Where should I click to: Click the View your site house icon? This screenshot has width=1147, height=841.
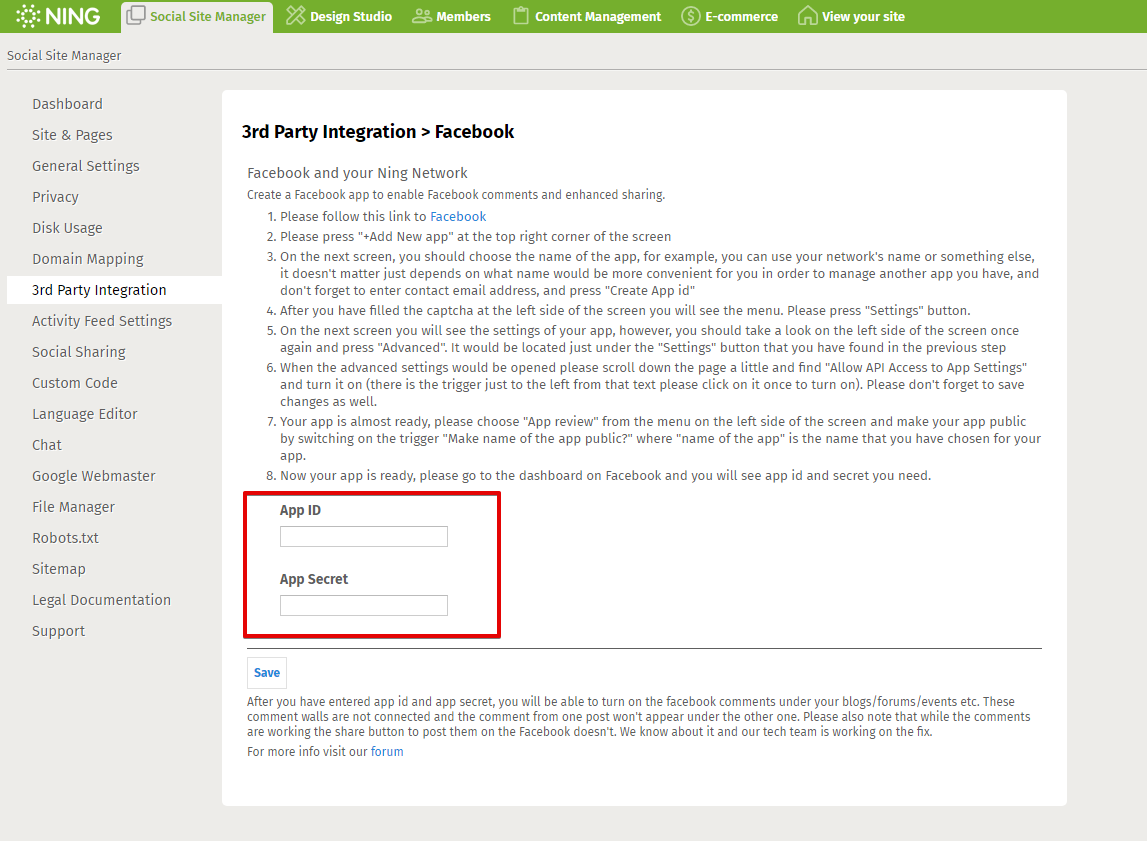click(808, 16)
